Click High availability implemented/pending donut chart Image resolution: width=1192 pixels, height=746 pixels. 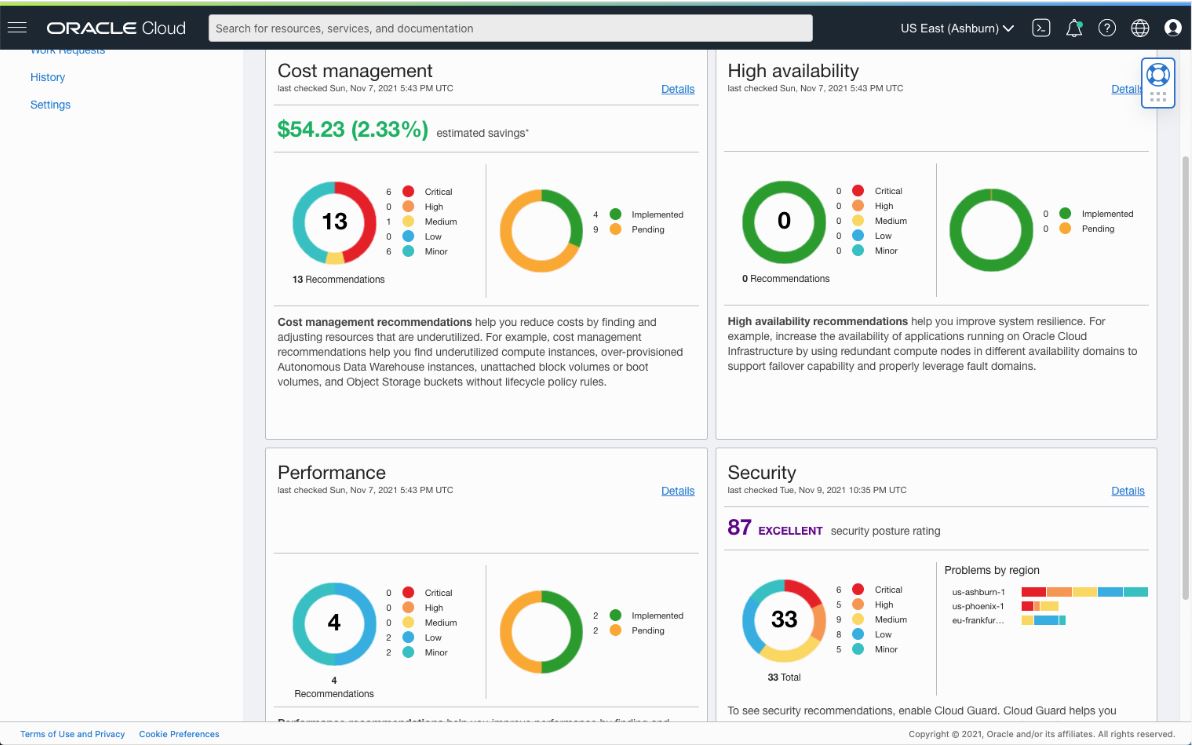pyautogui.click(x=991, y=230)
